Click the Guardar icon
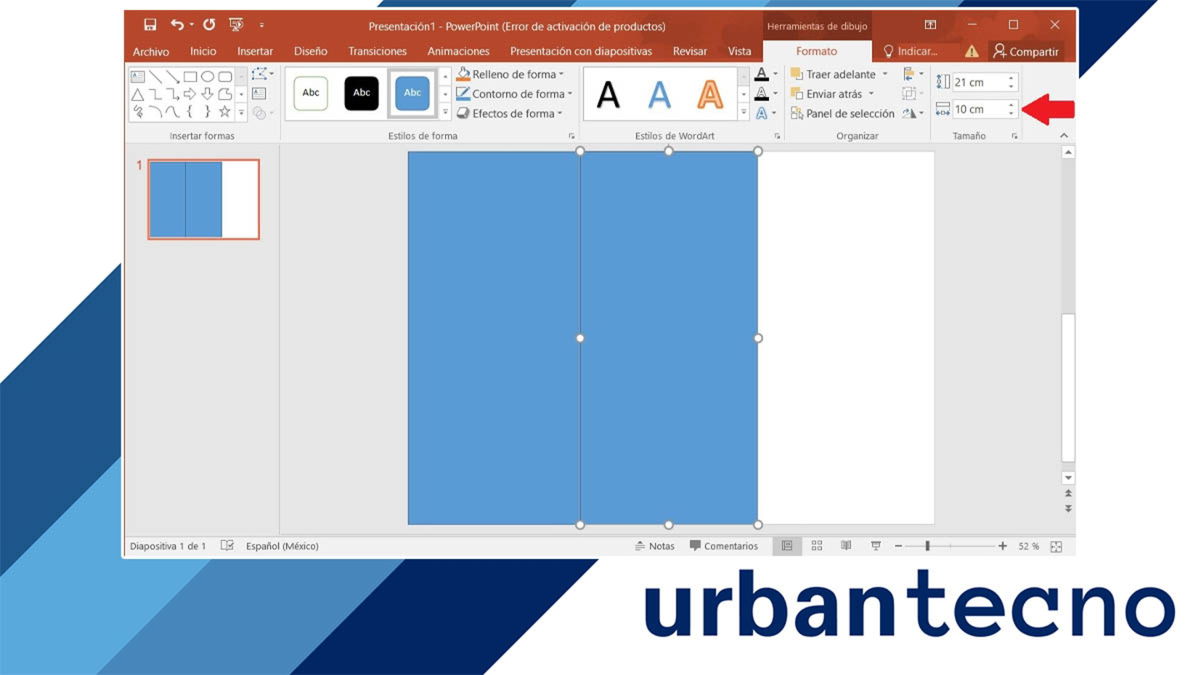This screenshot has height=675, width=1200. pyautogui.click(x=150, y=23)
